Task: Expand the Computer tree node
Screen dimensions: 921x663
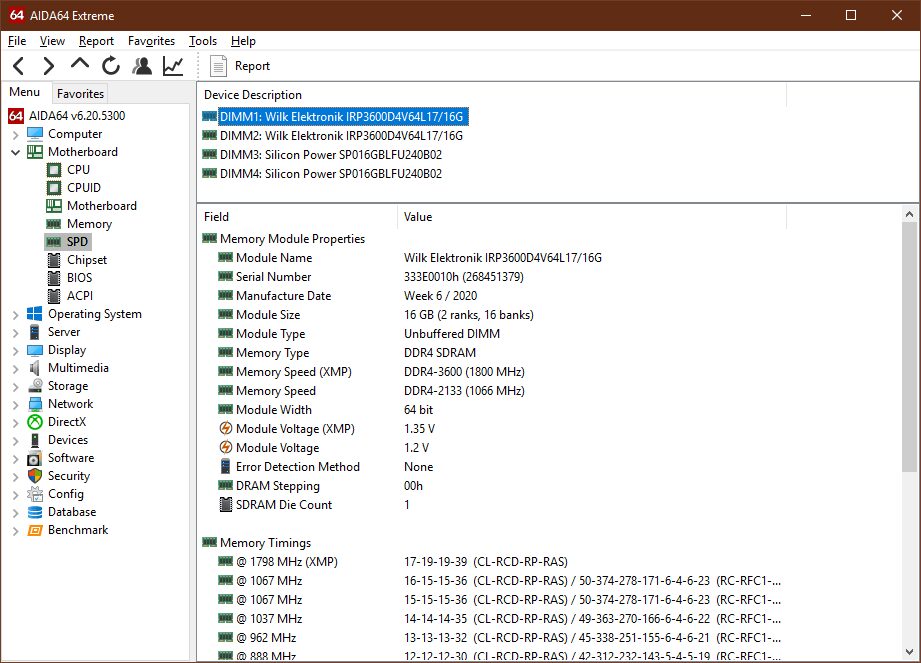Action: click(x=16, y=134)
